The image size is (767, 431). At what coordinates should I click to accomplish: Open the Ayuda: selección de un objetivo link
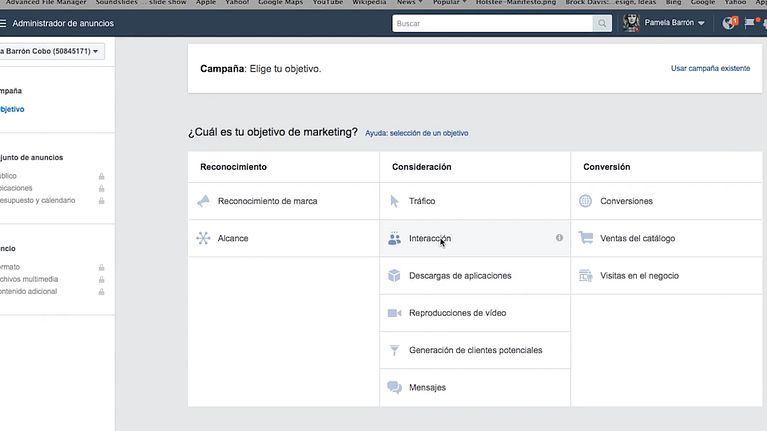[416, 133]
